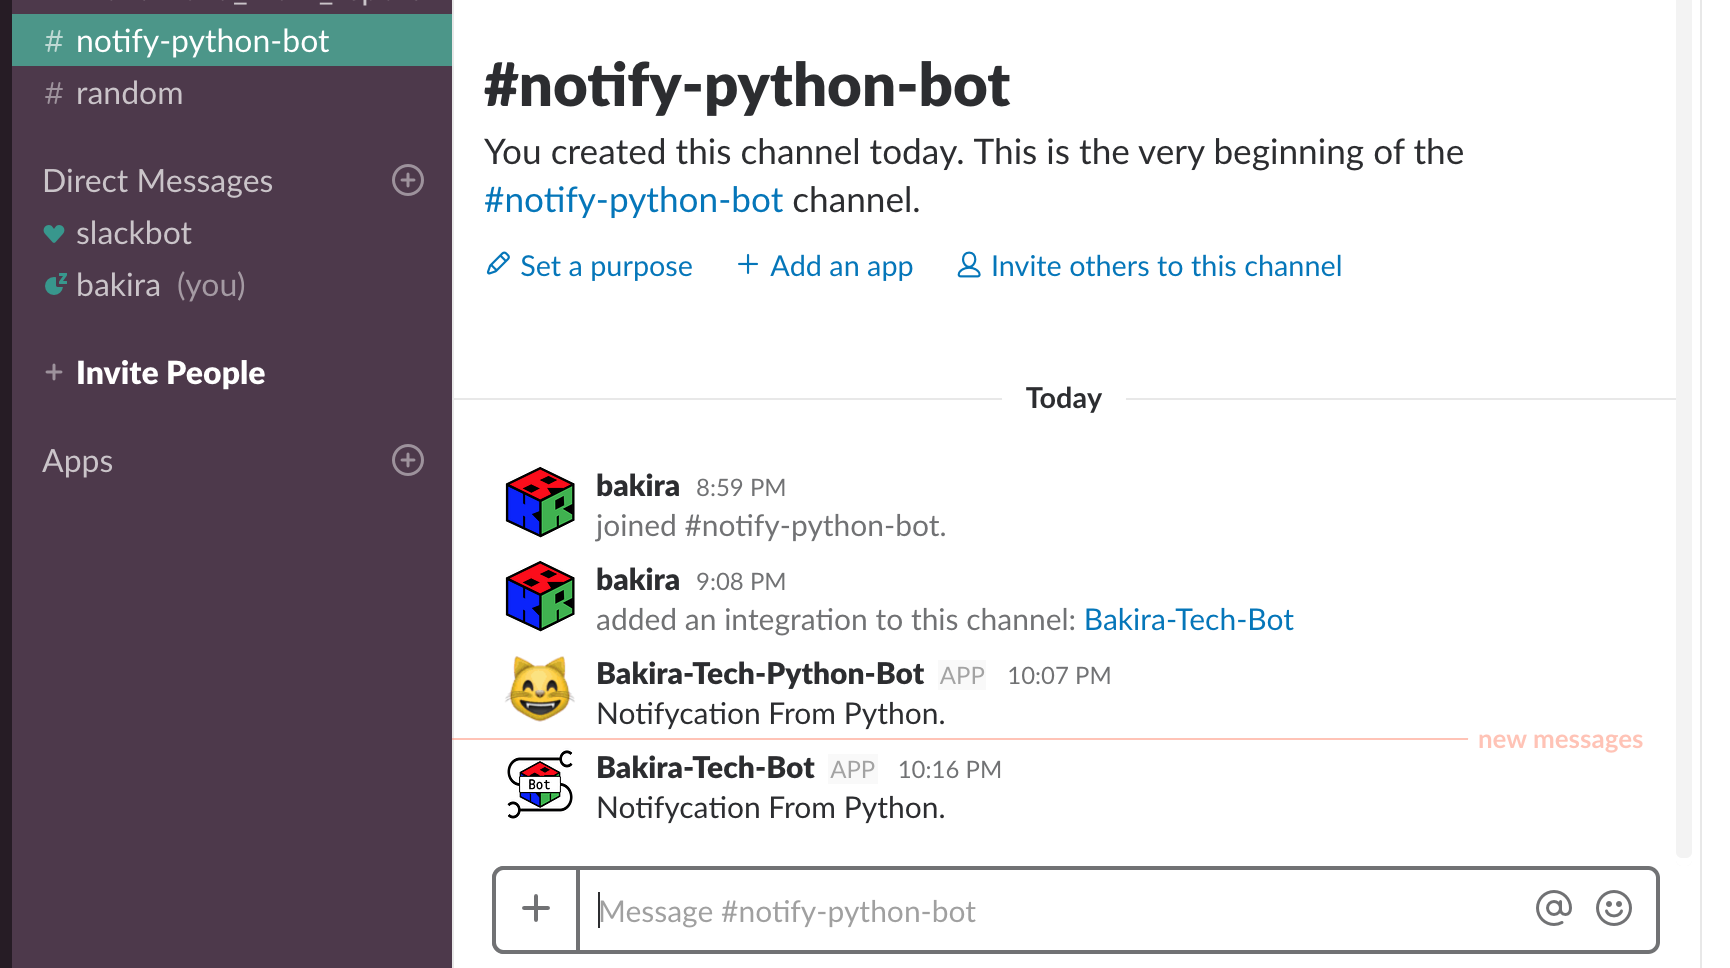Click the 8:59 PM timestamp
This screenshot has width=1730, height=968.
(741, 488)
